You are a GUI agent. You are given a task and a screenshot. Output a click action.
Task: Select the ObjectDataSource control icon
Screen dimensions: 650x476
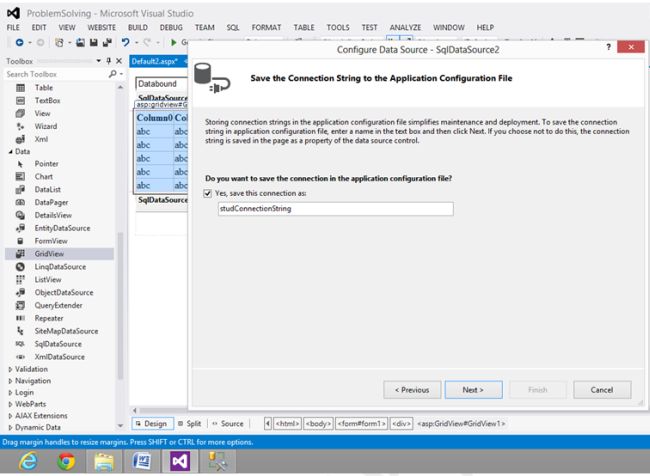[x=20, y=292]
